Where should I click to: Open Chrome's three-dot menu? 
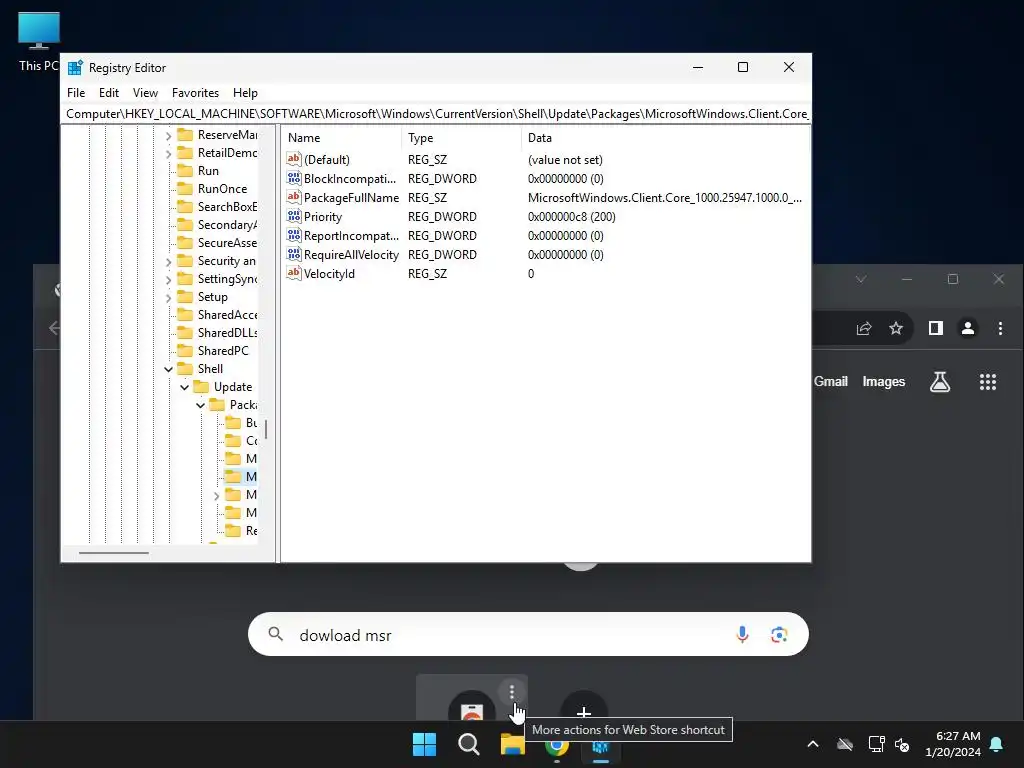pos(1000,328)
